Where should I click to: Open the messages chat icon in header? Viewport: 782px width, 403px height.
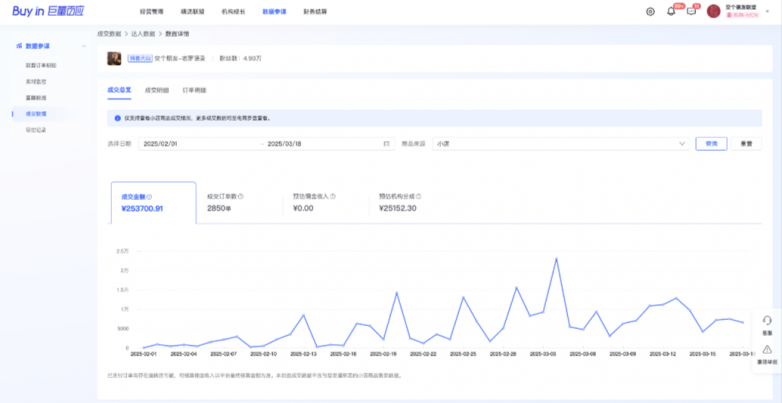(691, 11)
